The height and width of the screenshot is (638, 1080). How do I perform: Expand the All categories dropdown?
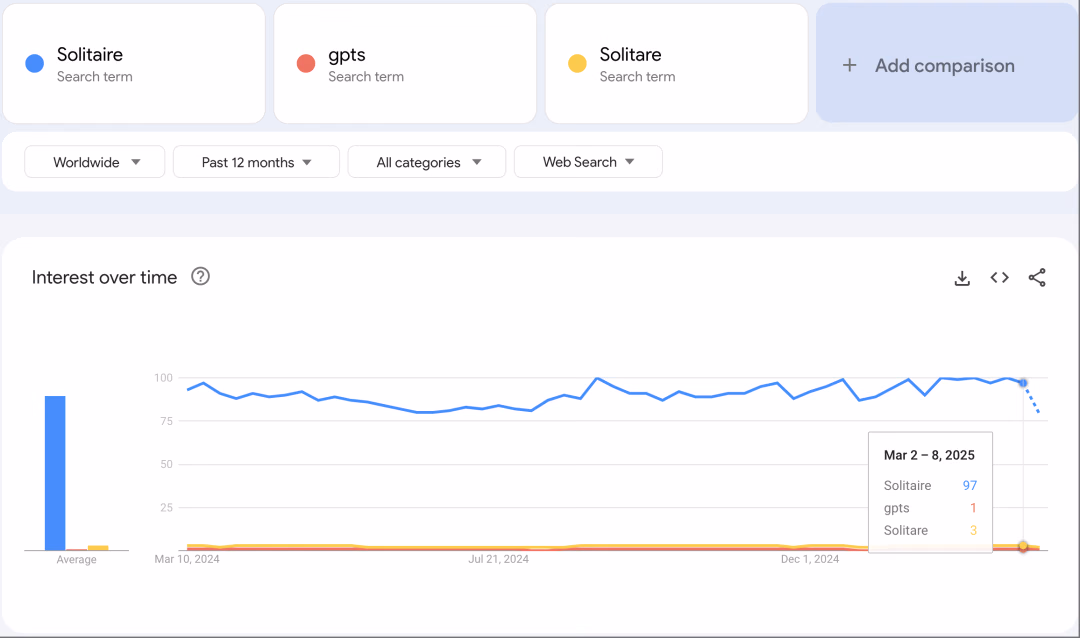tap(427, 162)
